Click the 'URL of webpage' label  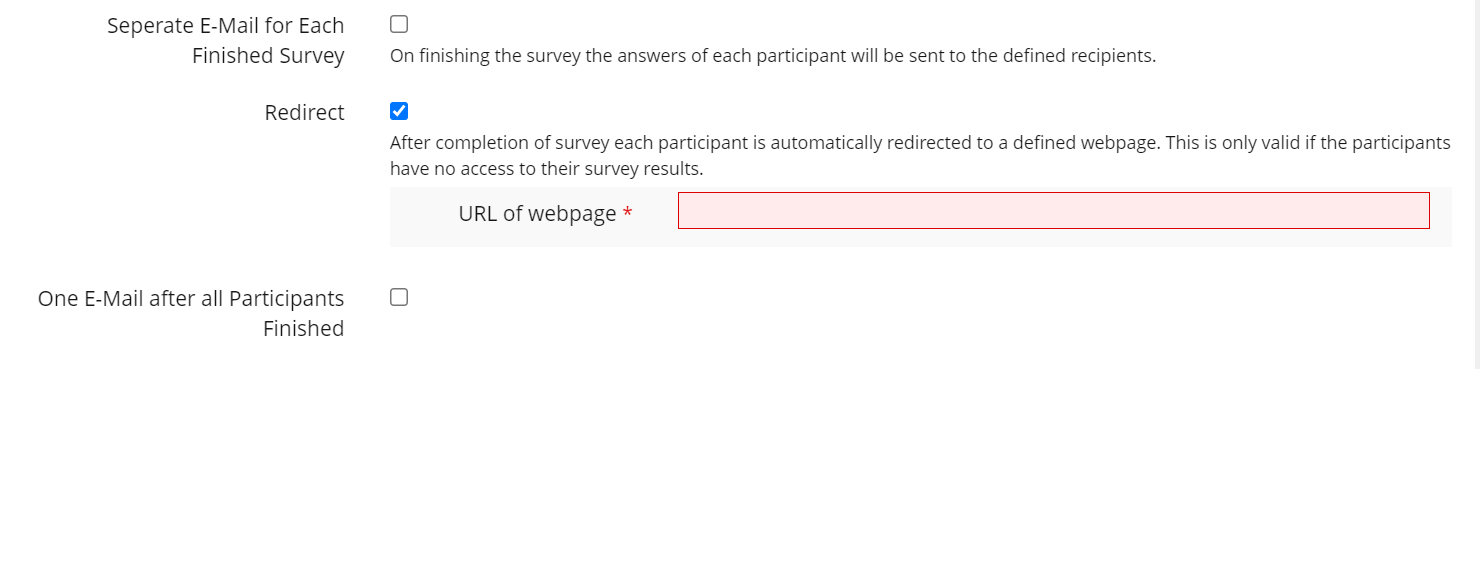pyautogui.click(x=537, y=214)
